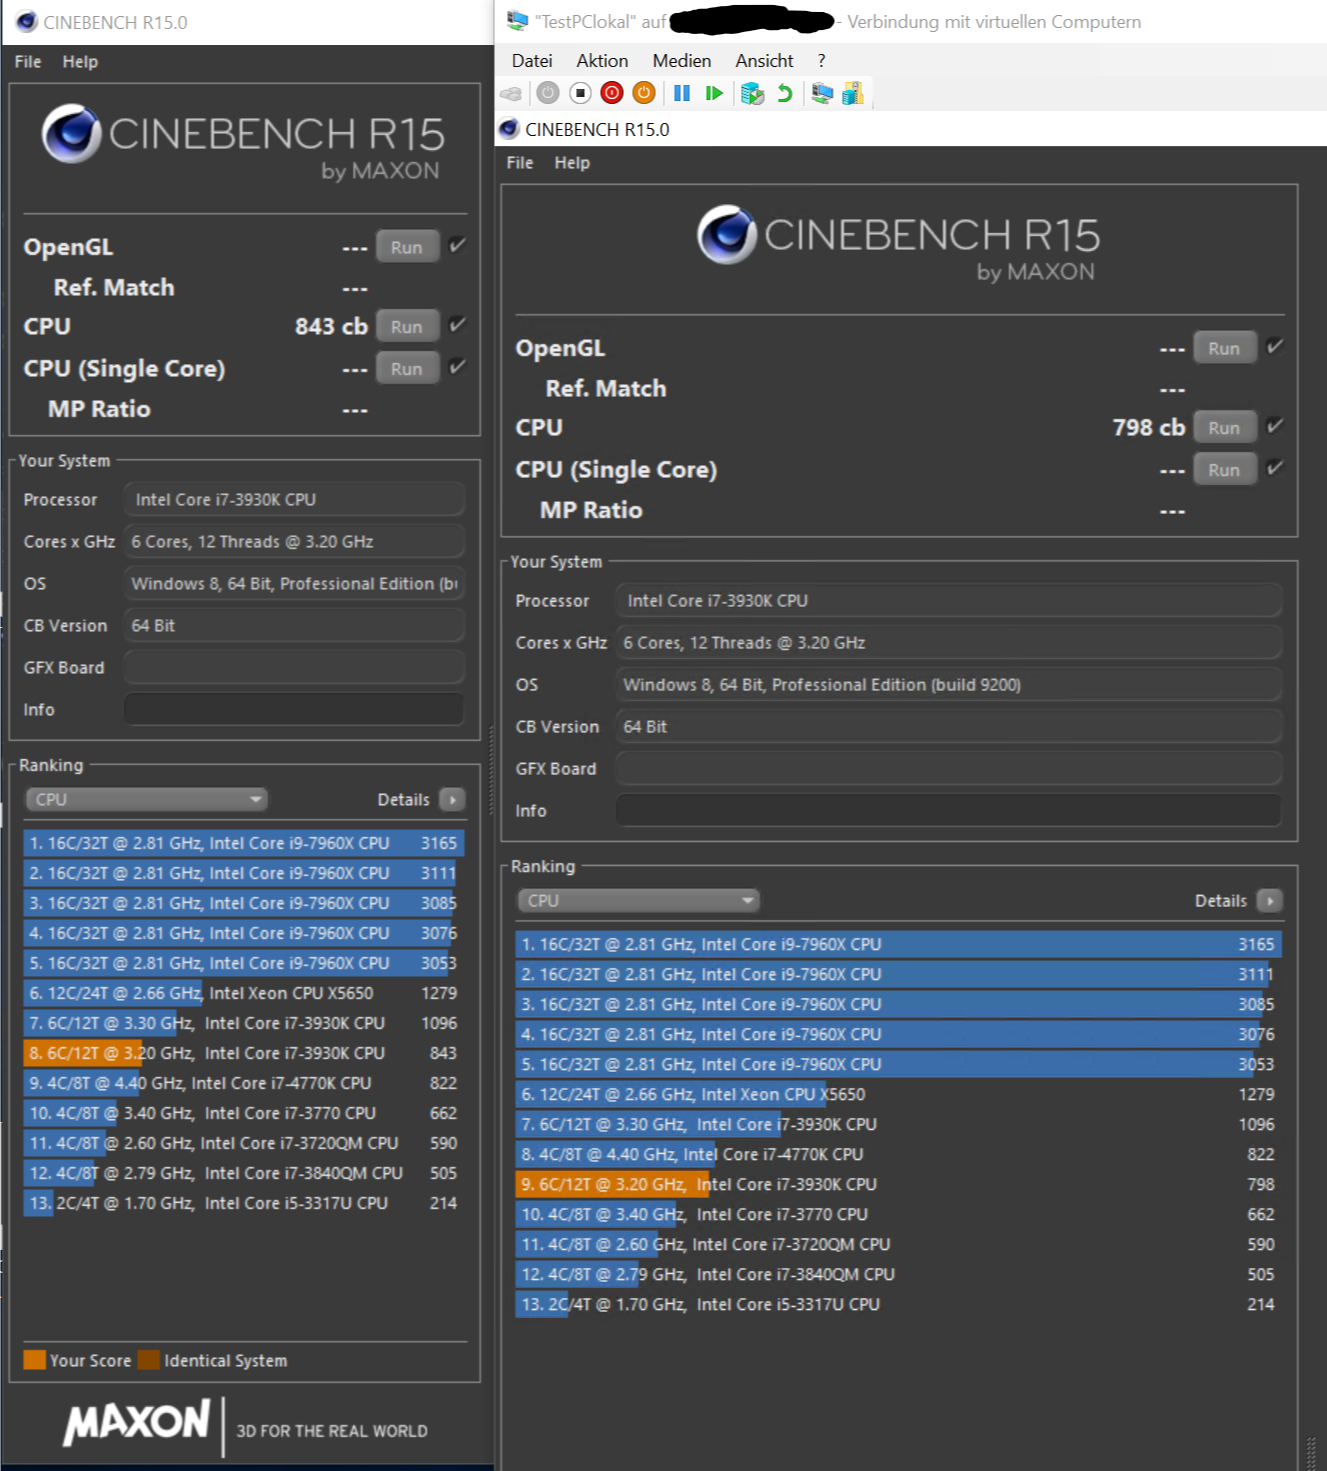Toggle CPU (Single Core) checkbox in the VM Cinebench
This screenshot has width=1327, height=1471.
(x=1274, y=467)
